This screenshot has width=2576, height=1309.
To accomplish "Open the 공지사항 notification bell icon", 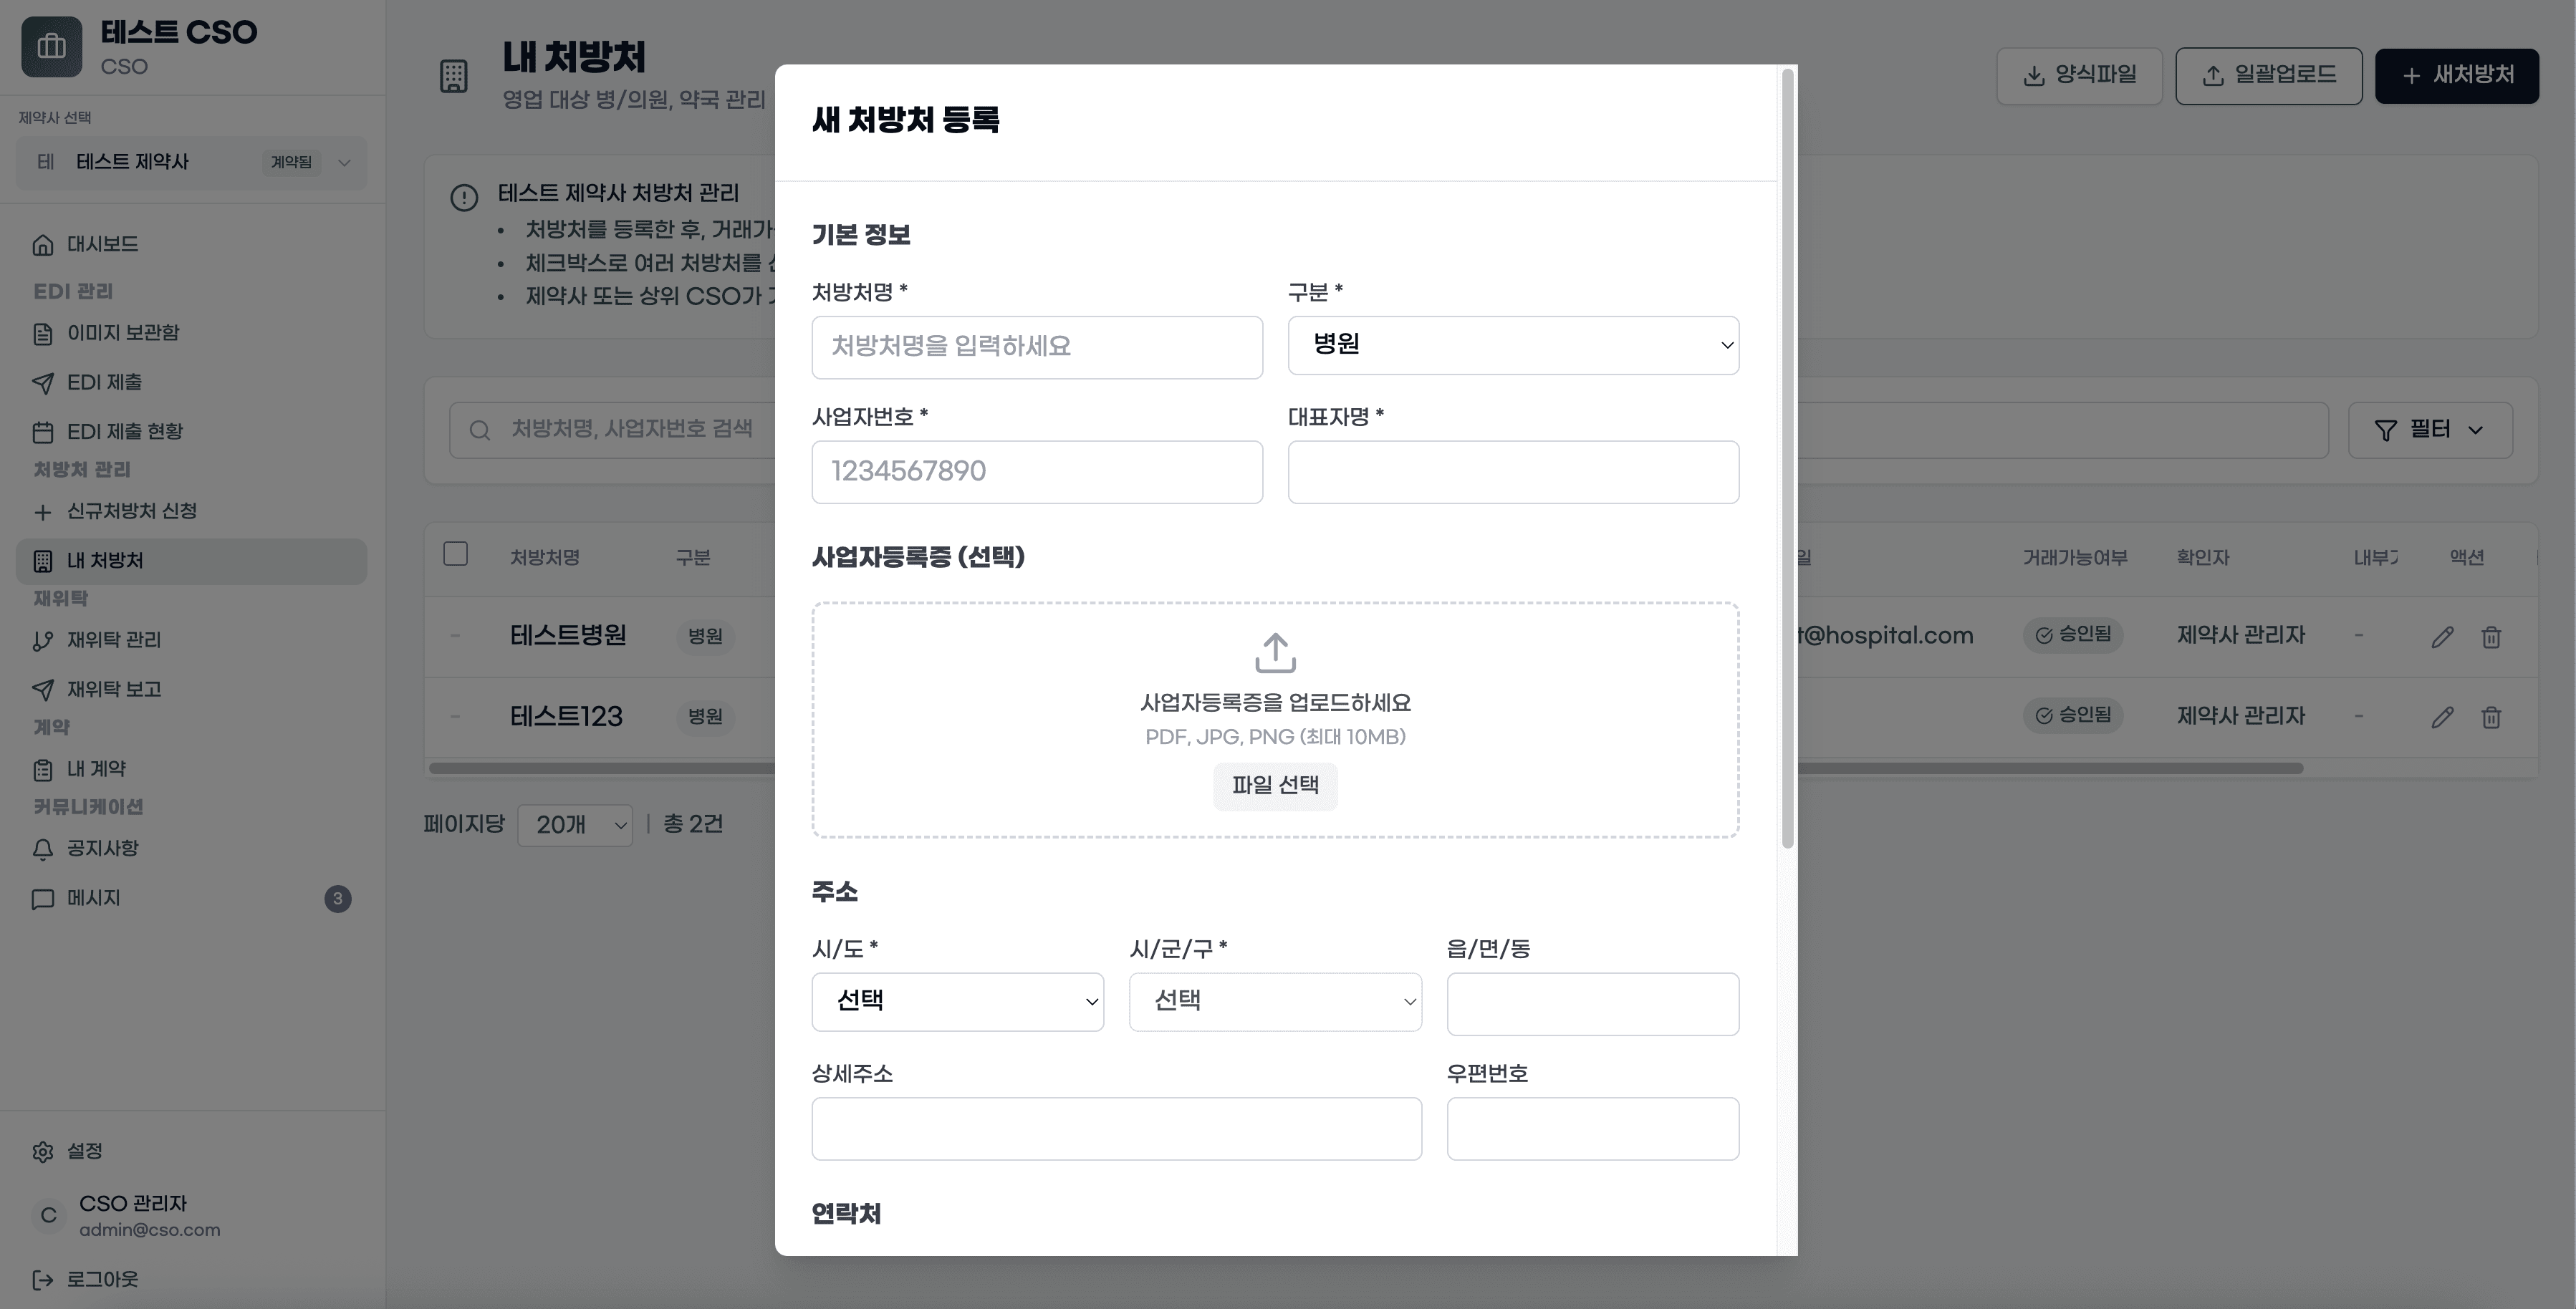I will 42,848.
